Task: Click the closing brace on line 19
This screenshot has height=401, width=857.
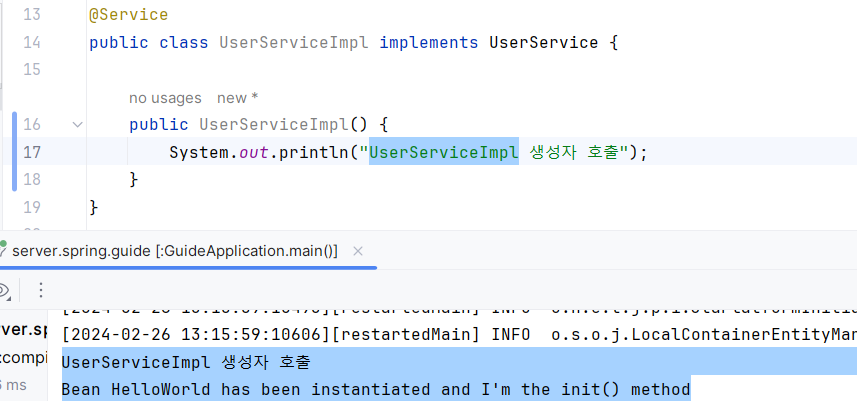Action: coord(93,207)
